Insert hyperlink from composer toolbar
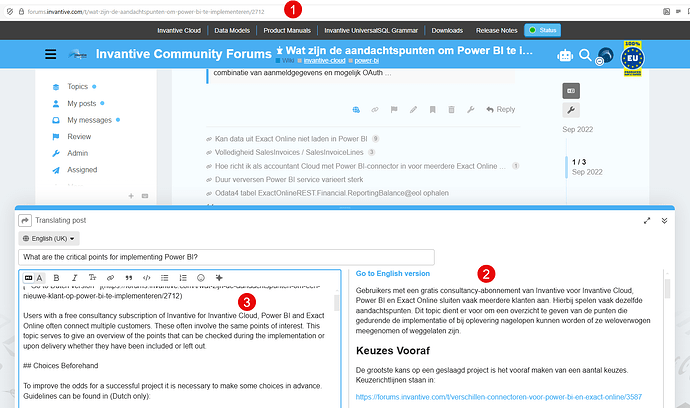 pos(110,278)
